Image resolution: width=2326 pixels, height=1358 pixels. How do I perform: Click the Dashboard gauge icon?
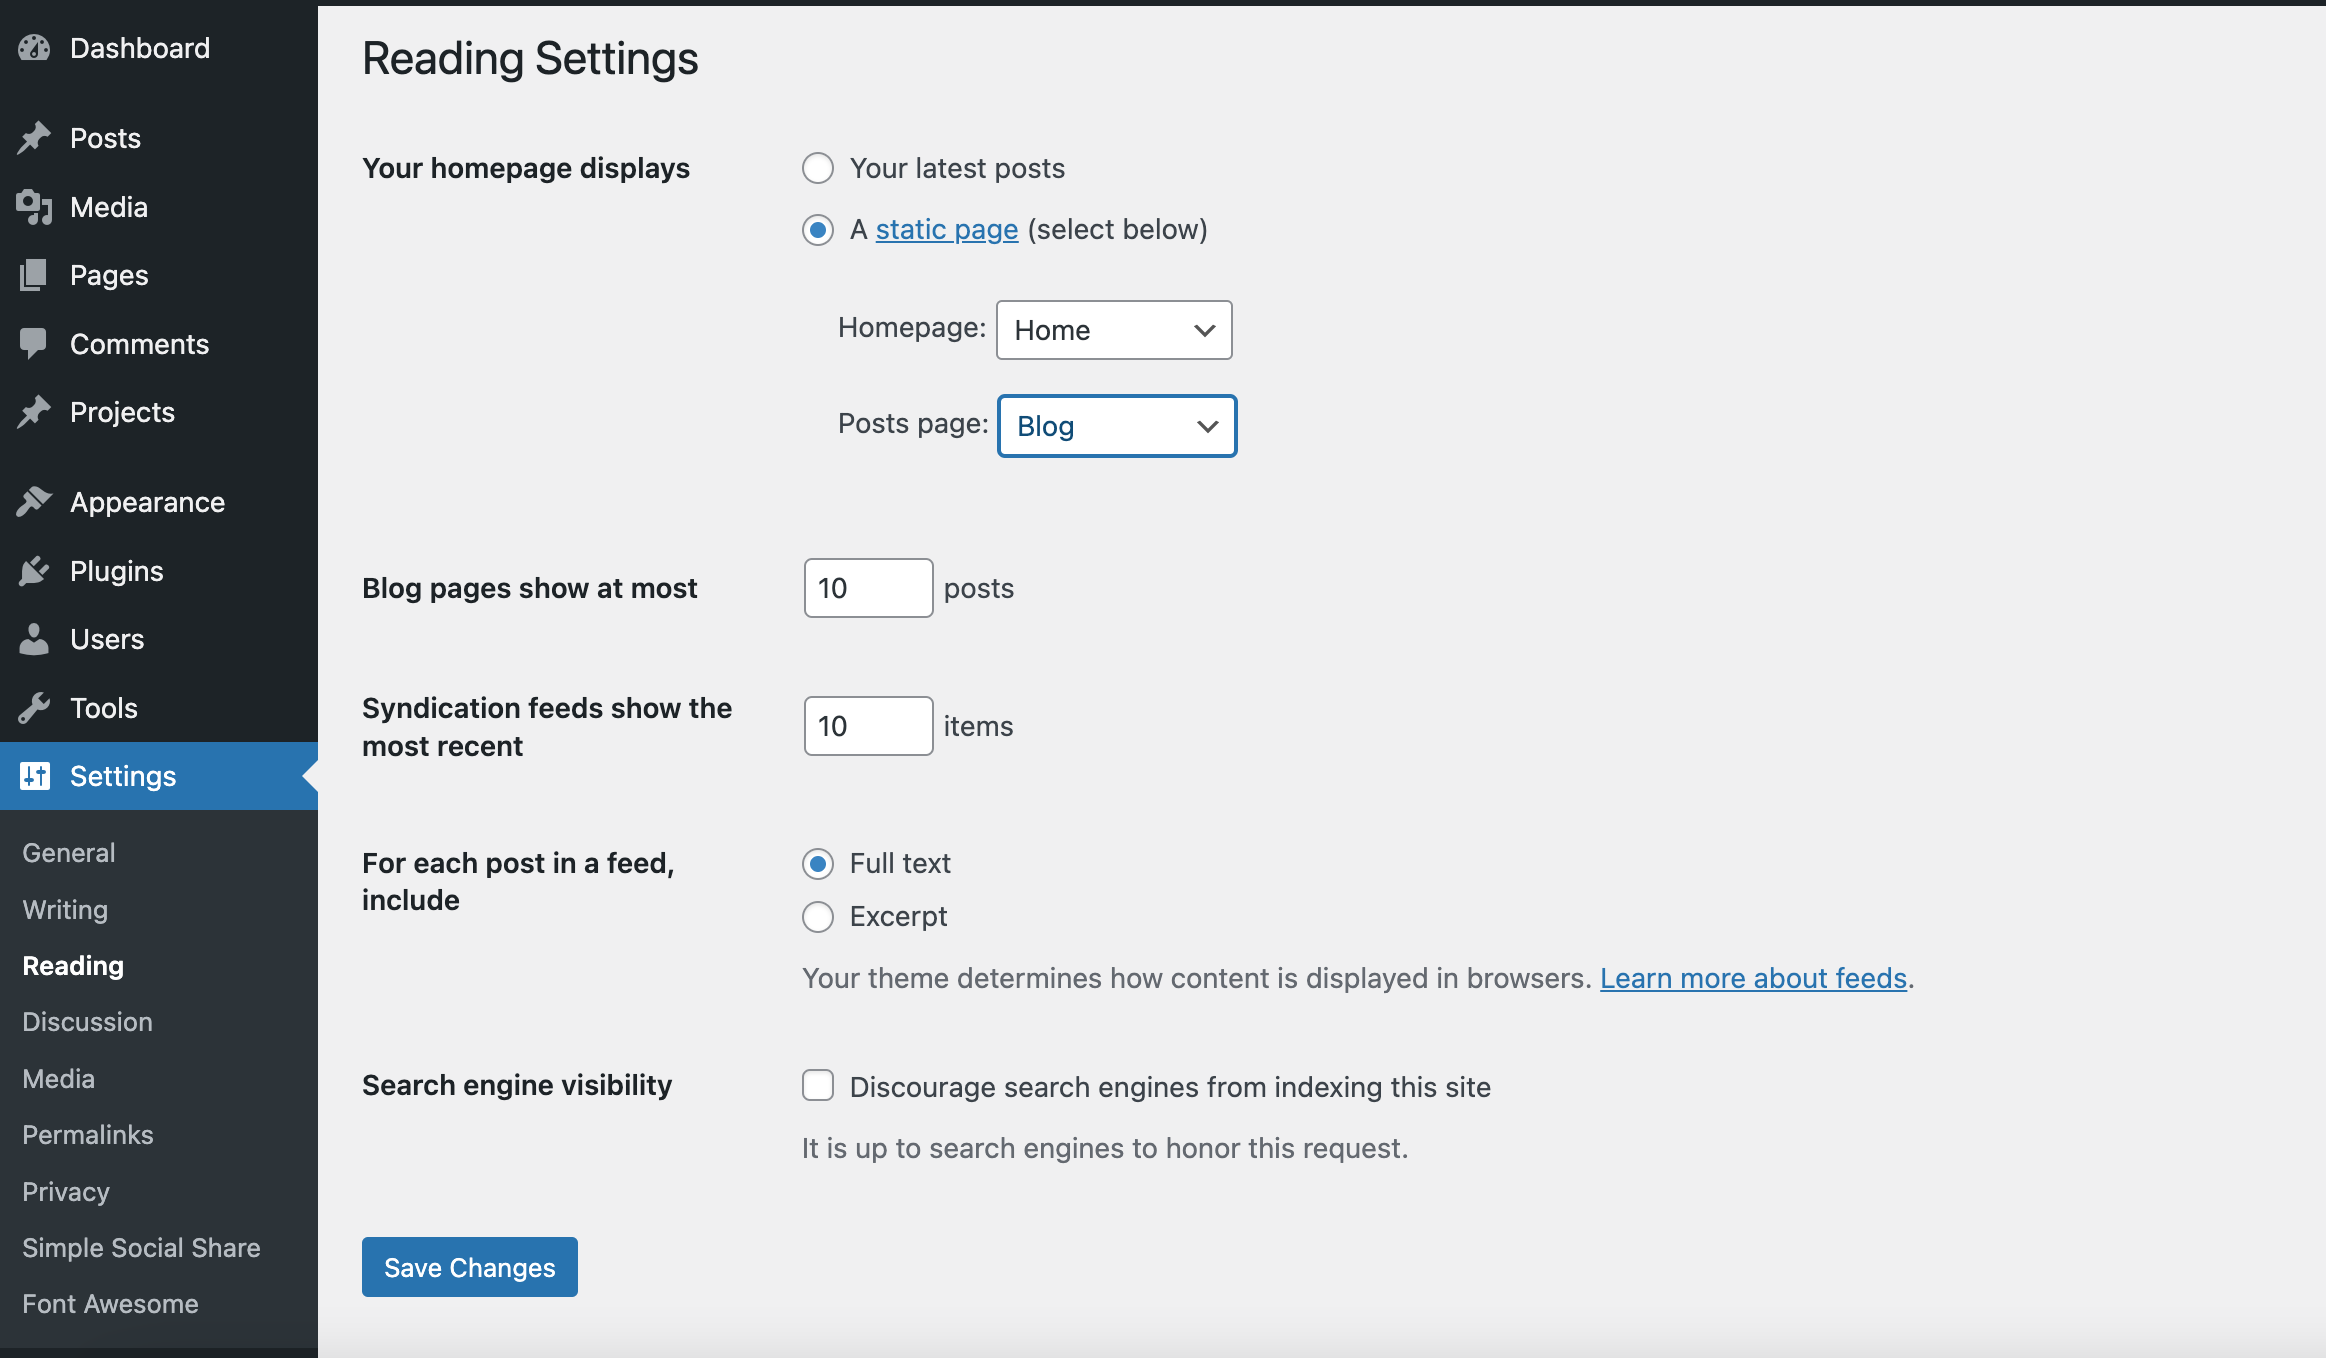click(x=34, y=48)
